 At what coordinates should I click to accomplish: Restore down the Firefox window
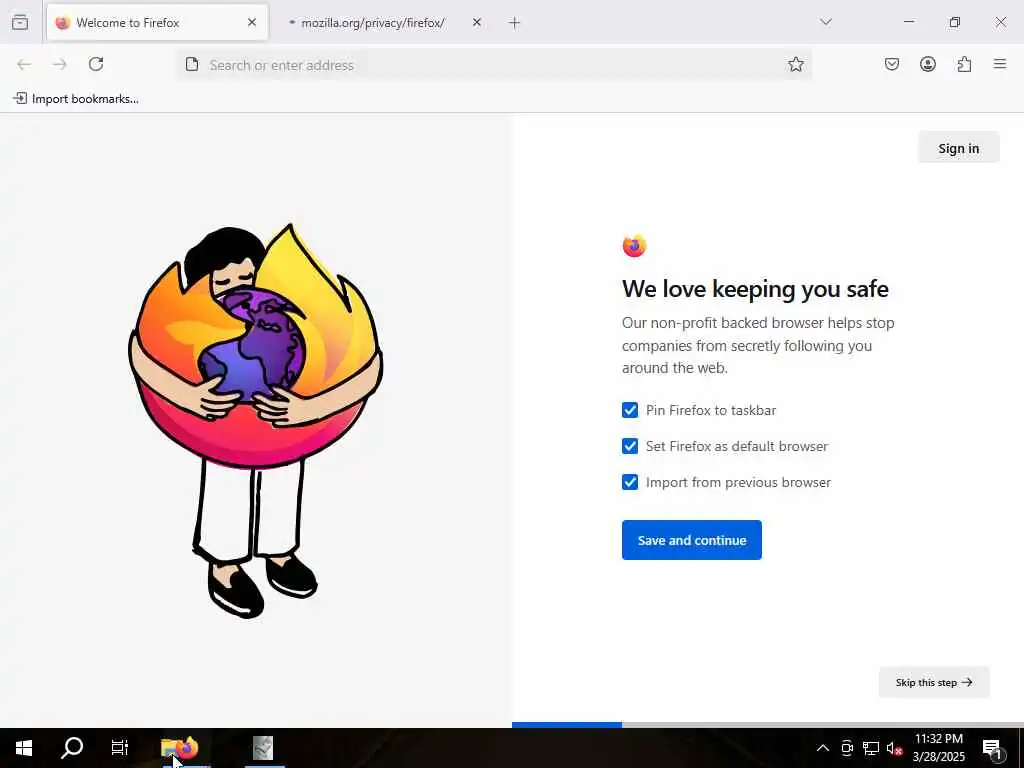tap(955, 22)
